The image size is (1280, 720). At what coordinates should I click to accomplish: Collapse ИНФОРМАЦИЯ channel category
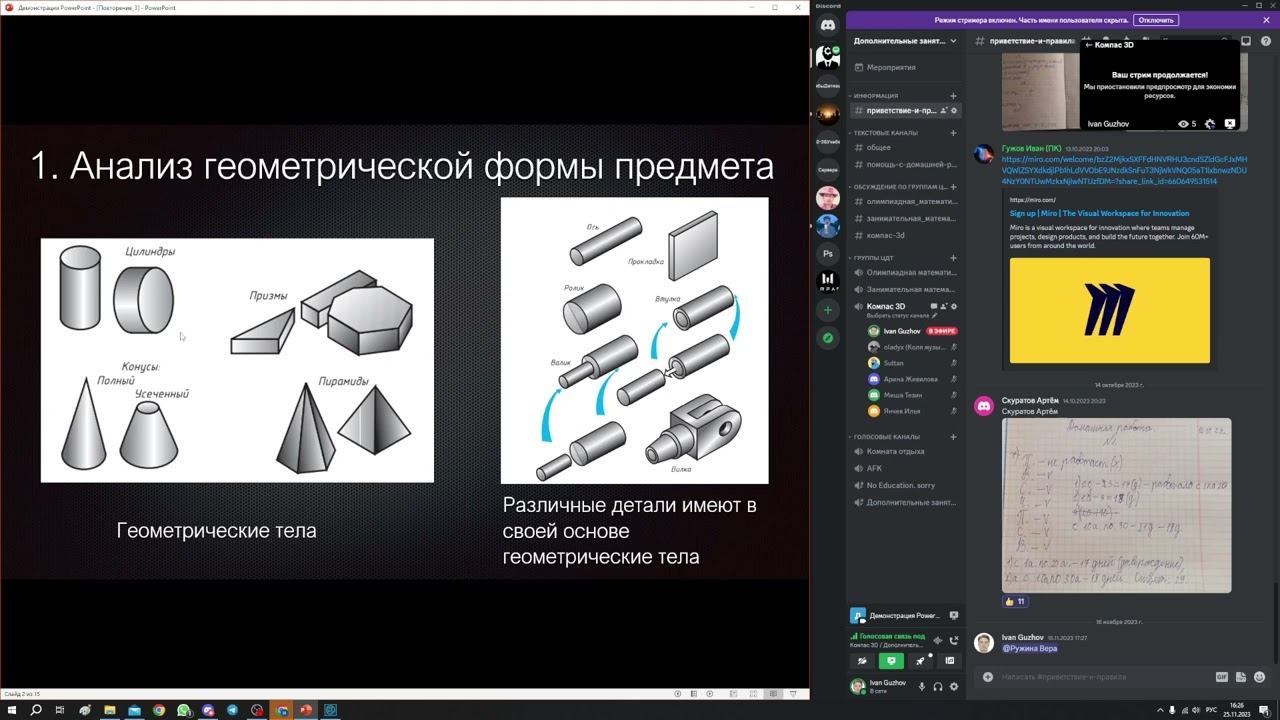pos(875,96)
